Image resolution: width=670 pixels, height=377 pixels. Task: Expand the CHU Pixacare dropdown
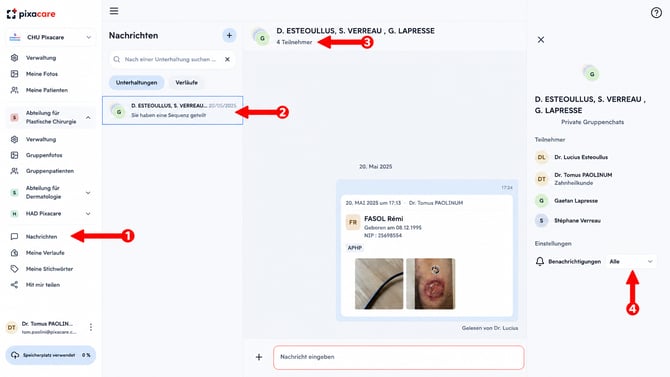(88, 37)
